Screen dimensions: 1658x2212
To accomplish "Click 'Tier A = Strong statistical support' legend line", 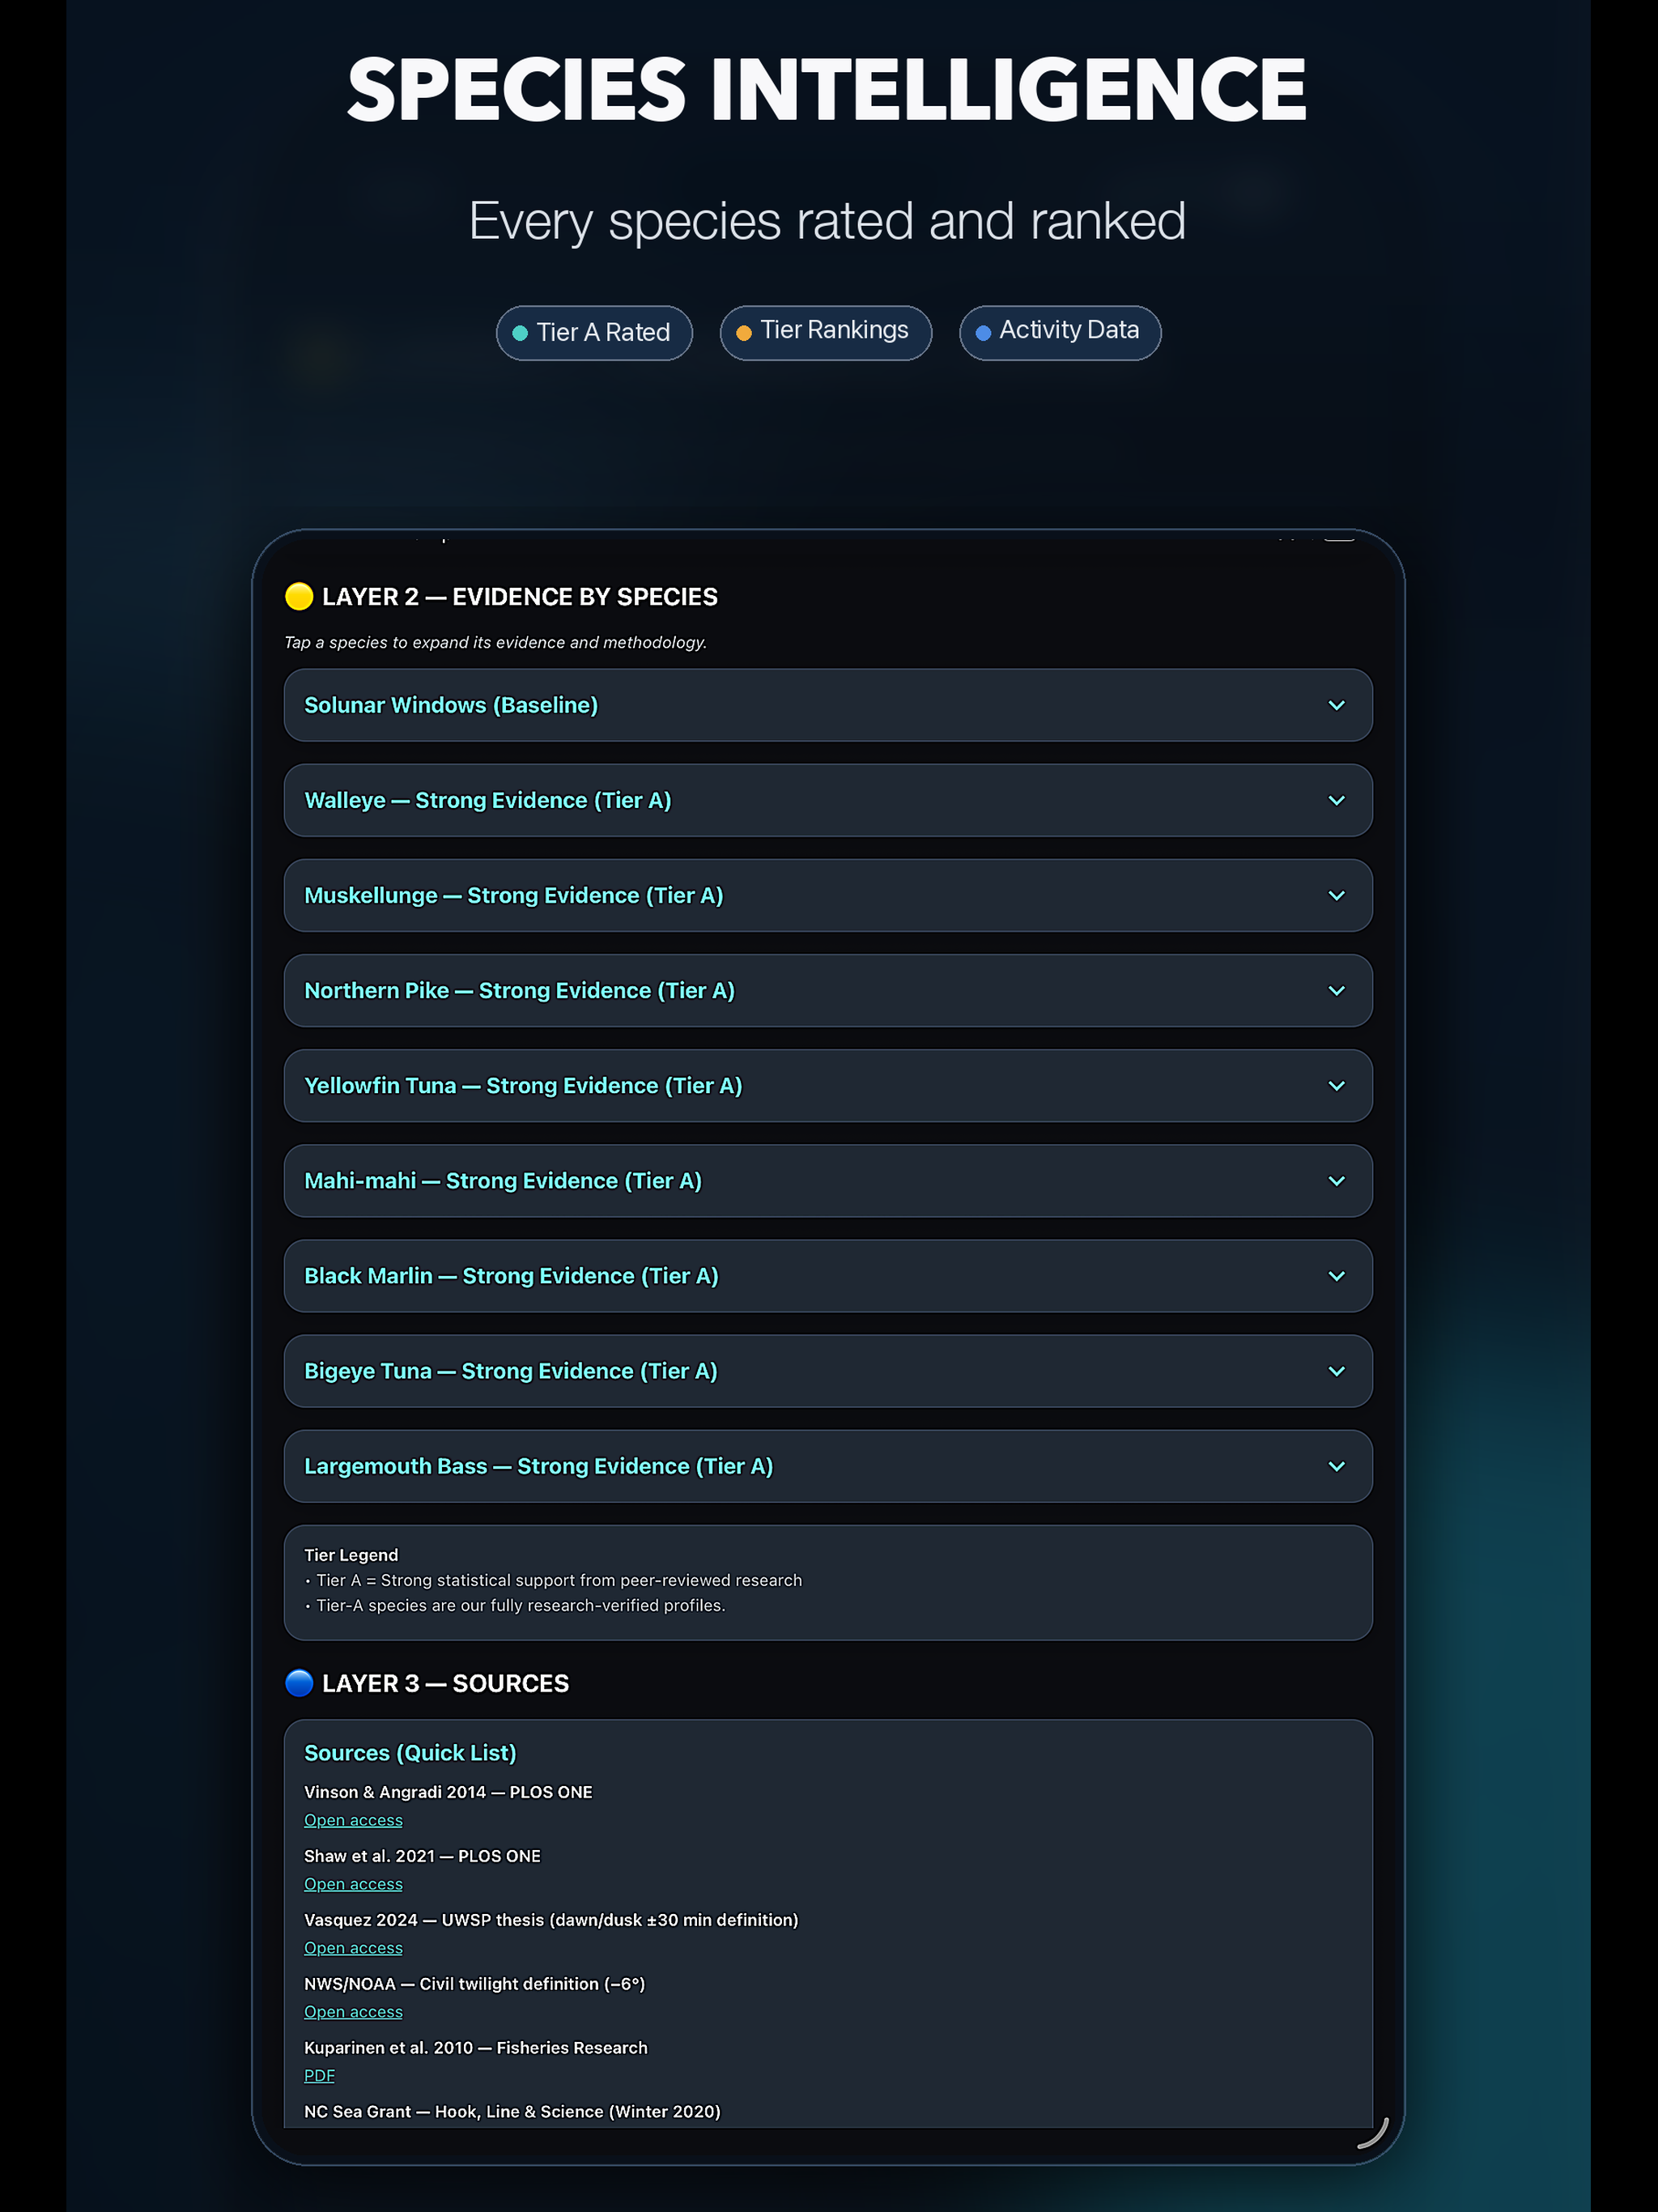I will [x=559, y=1580].
